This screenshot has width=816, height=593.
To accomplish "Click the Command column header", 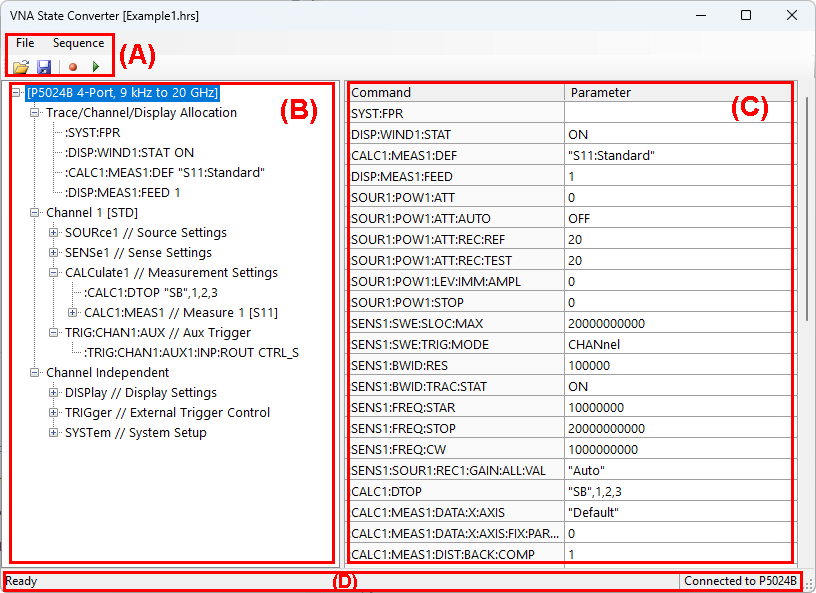I will 455,93.
